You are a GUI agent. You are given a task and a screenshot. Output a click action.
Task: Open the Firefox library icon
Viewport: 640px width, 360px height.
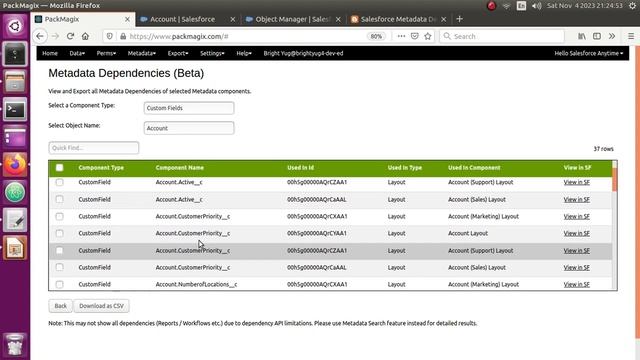tap(582, 36)
